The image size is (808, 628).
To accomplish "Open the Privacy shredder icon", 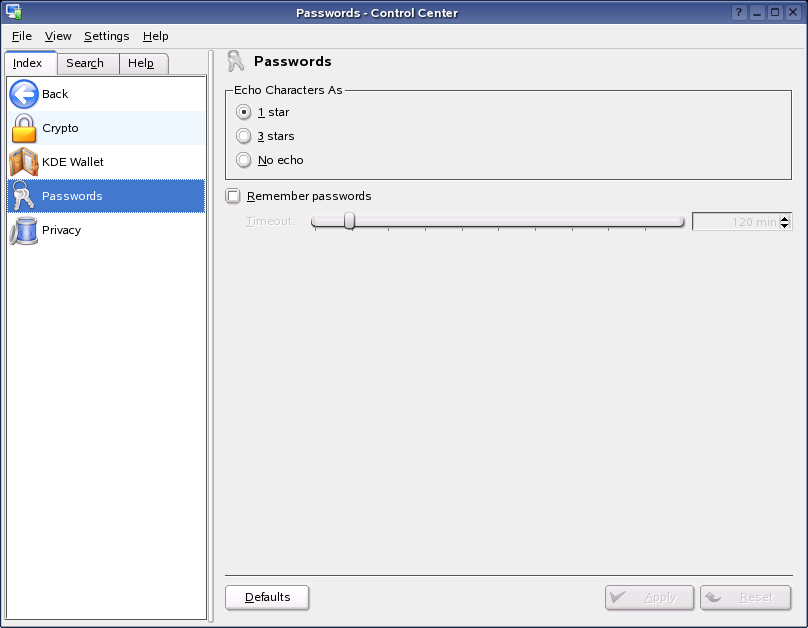I will coord(24,230).
